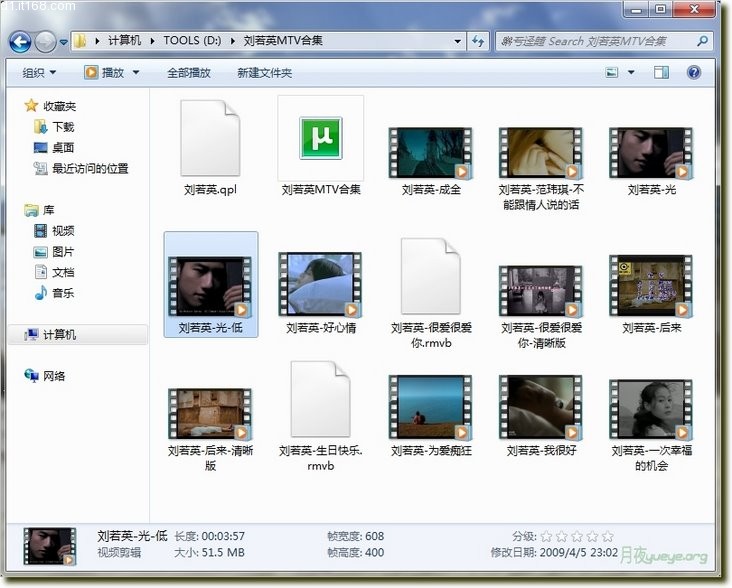Select the 刘若英-光-低 video thumbnail

coord(211,287)
